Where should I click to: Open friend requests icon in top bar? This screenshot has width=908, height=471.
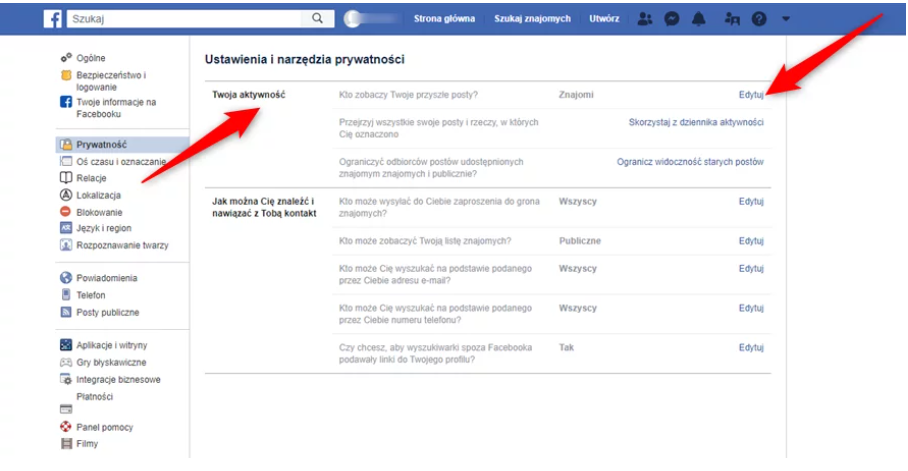(644, 19)
